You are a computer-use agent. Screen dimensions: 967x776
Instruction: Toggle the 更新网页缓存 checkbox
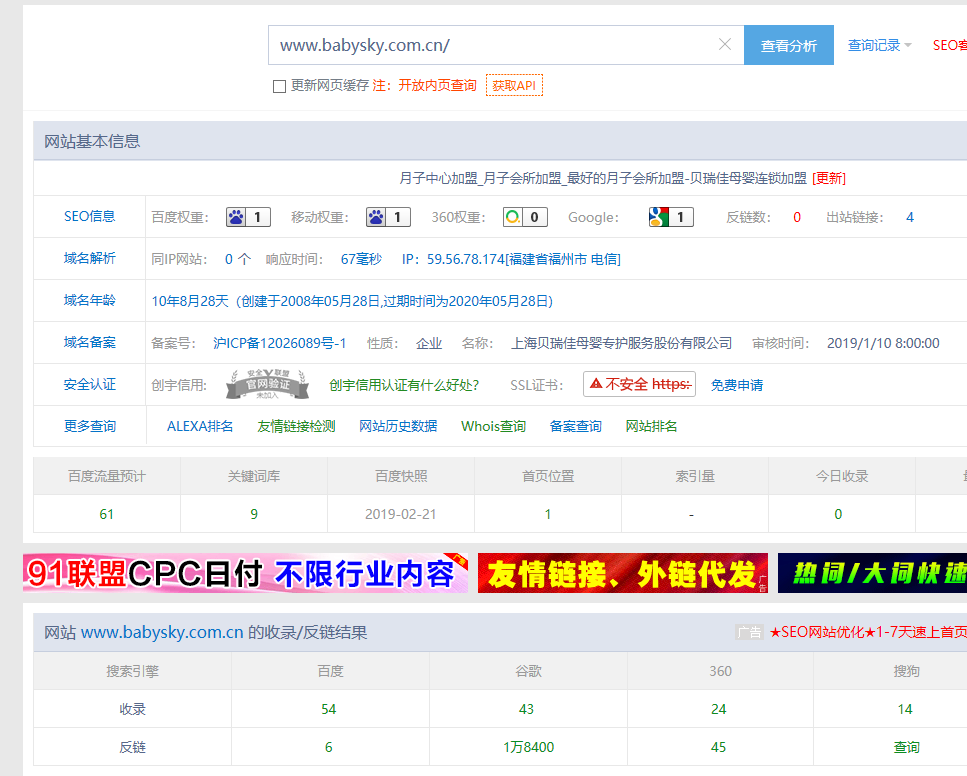click(280, 86)
